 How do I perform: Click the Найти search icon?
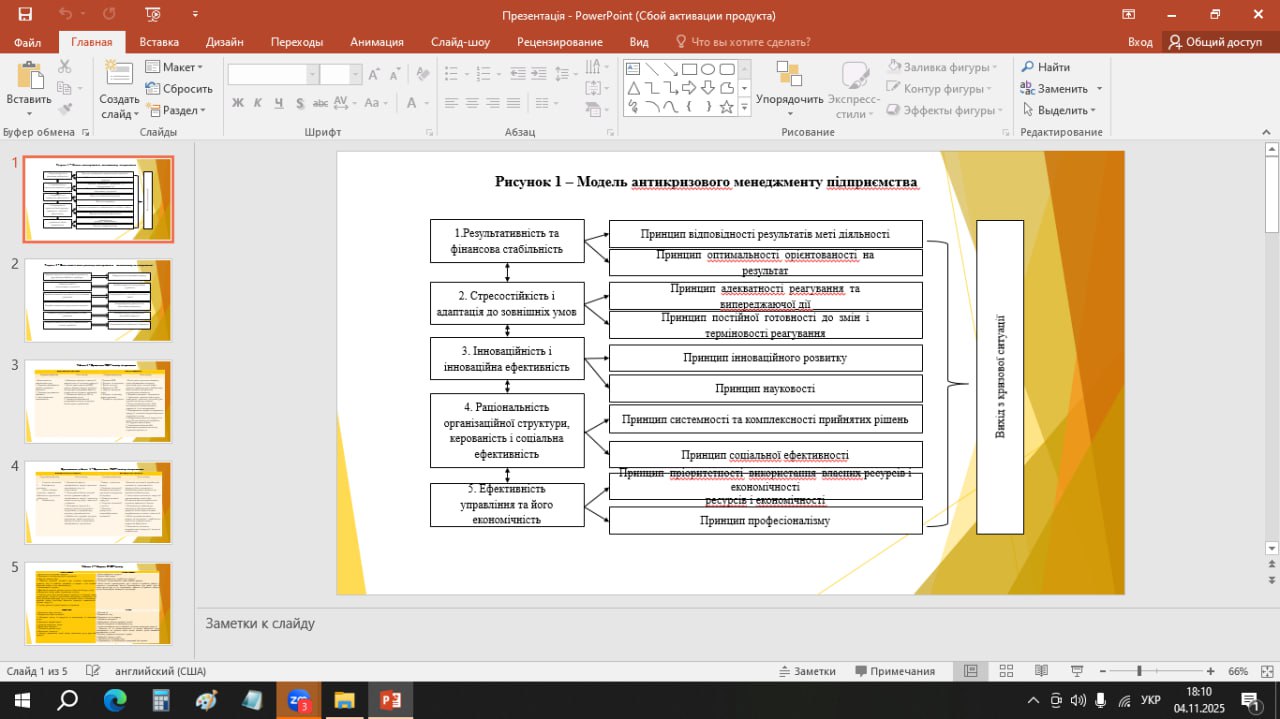1046,67
